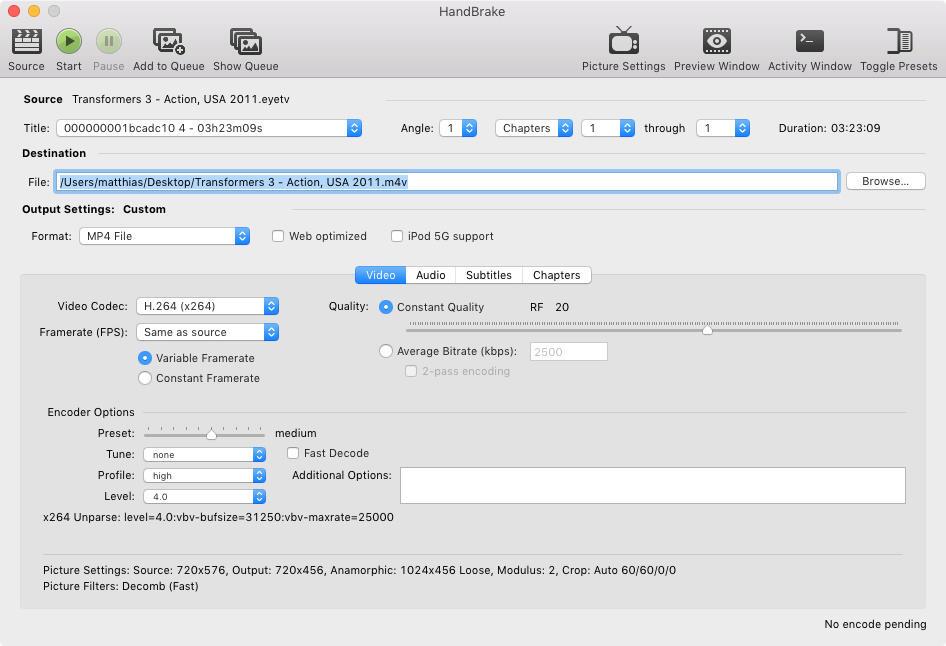Start the encoding job
Viewport: 946px width, 646px height.
pyautogui.click(x=68, y=45)
